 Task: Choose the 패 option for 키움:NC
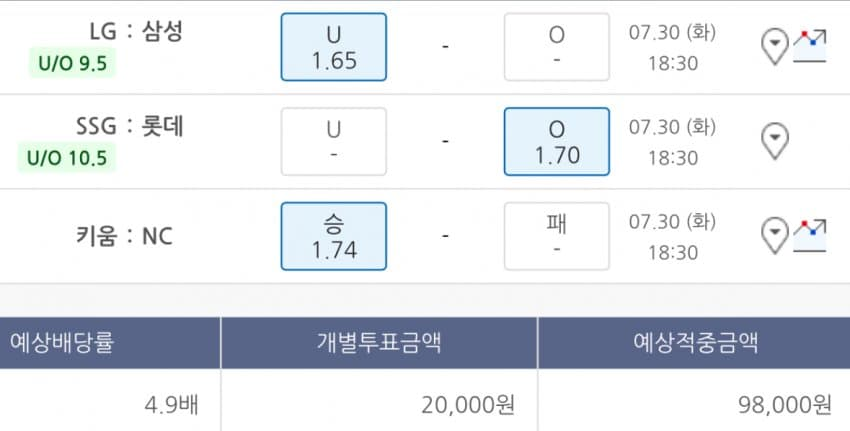[556, 235]
